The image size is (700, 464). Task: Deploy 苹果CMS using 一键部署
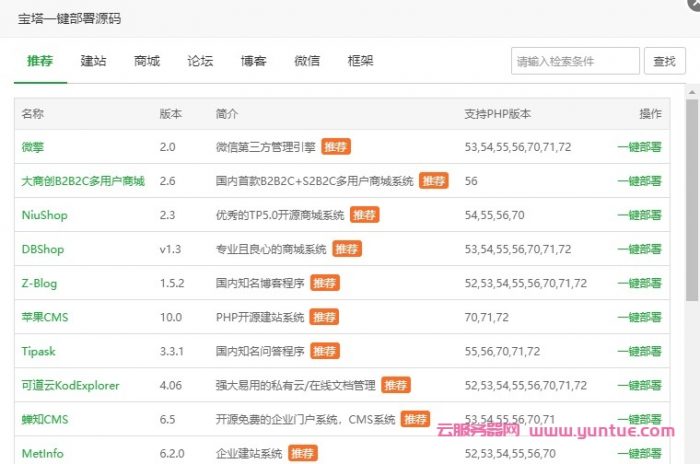click(639, 317)
